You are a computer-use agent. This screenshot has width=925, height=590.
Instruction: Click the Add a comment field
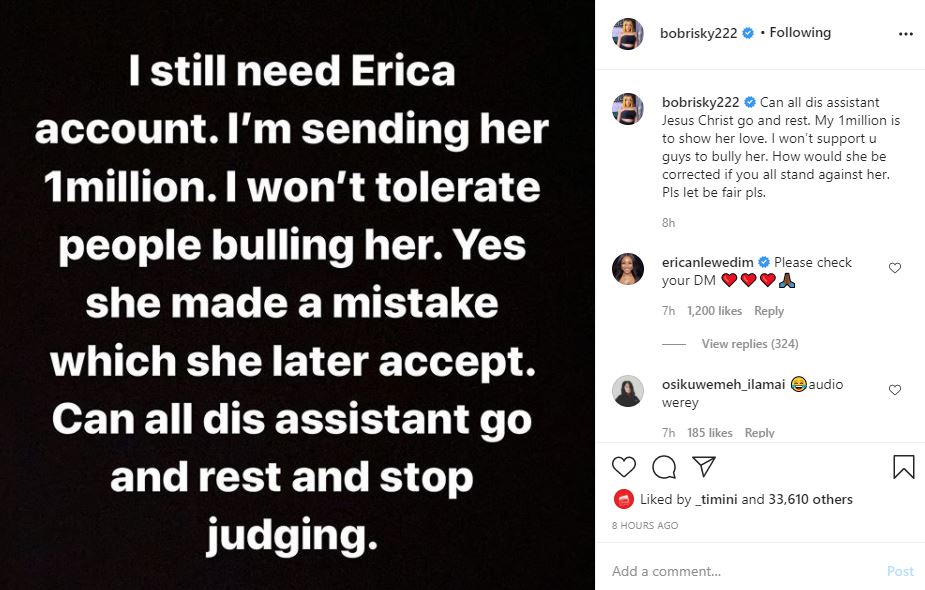740,571
